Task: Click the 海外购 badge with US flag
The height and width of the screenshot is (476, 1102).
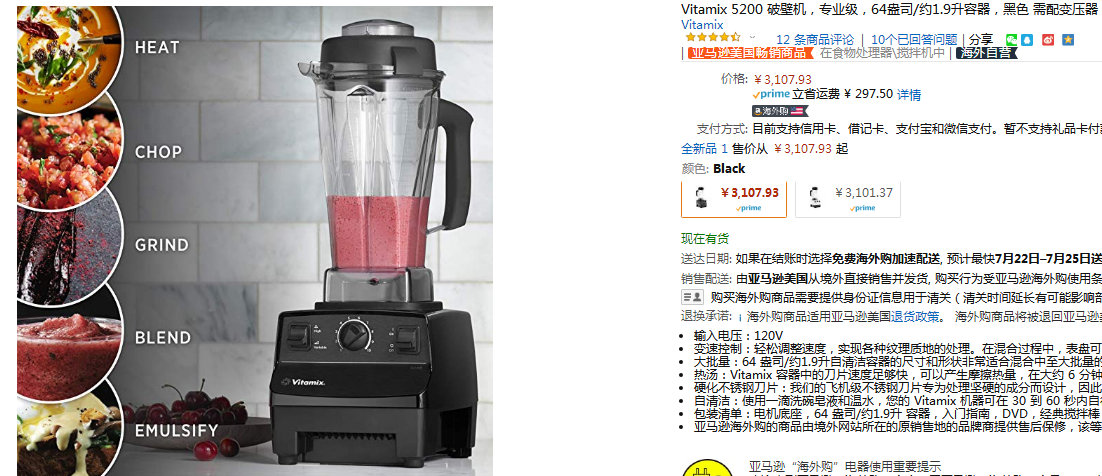Action: click(780, 110)
